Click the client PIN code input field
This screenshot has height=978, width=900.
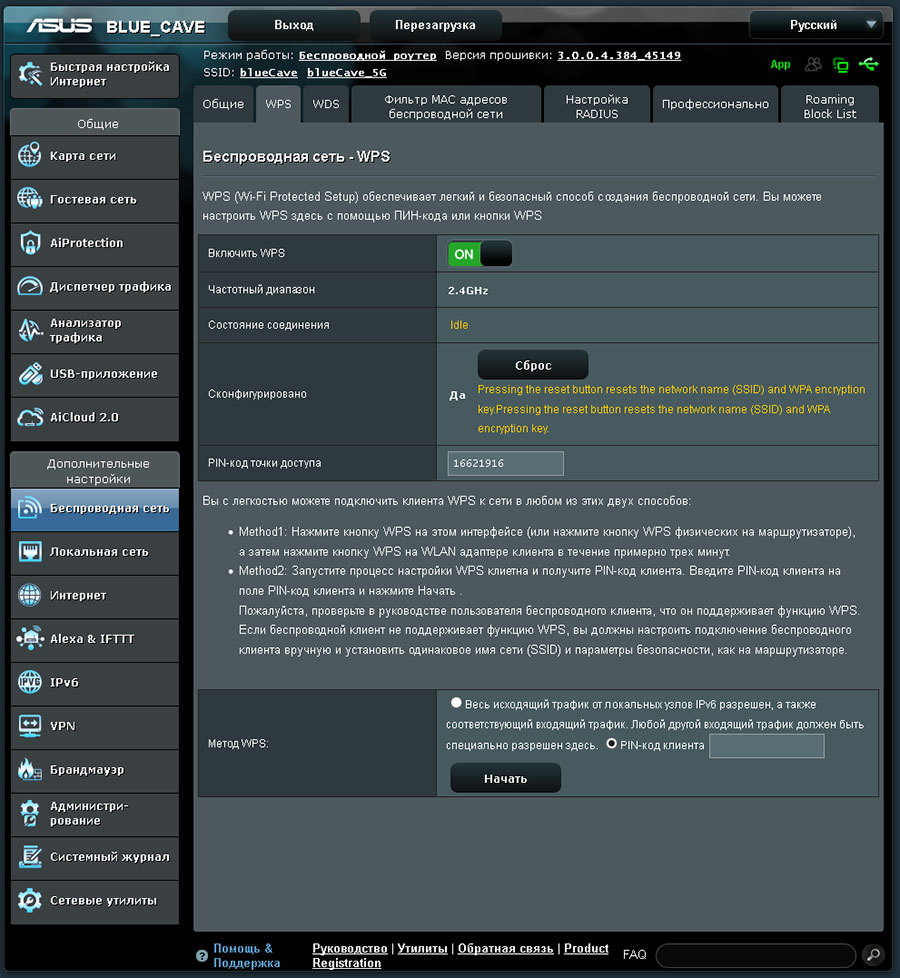pos(767,745)
